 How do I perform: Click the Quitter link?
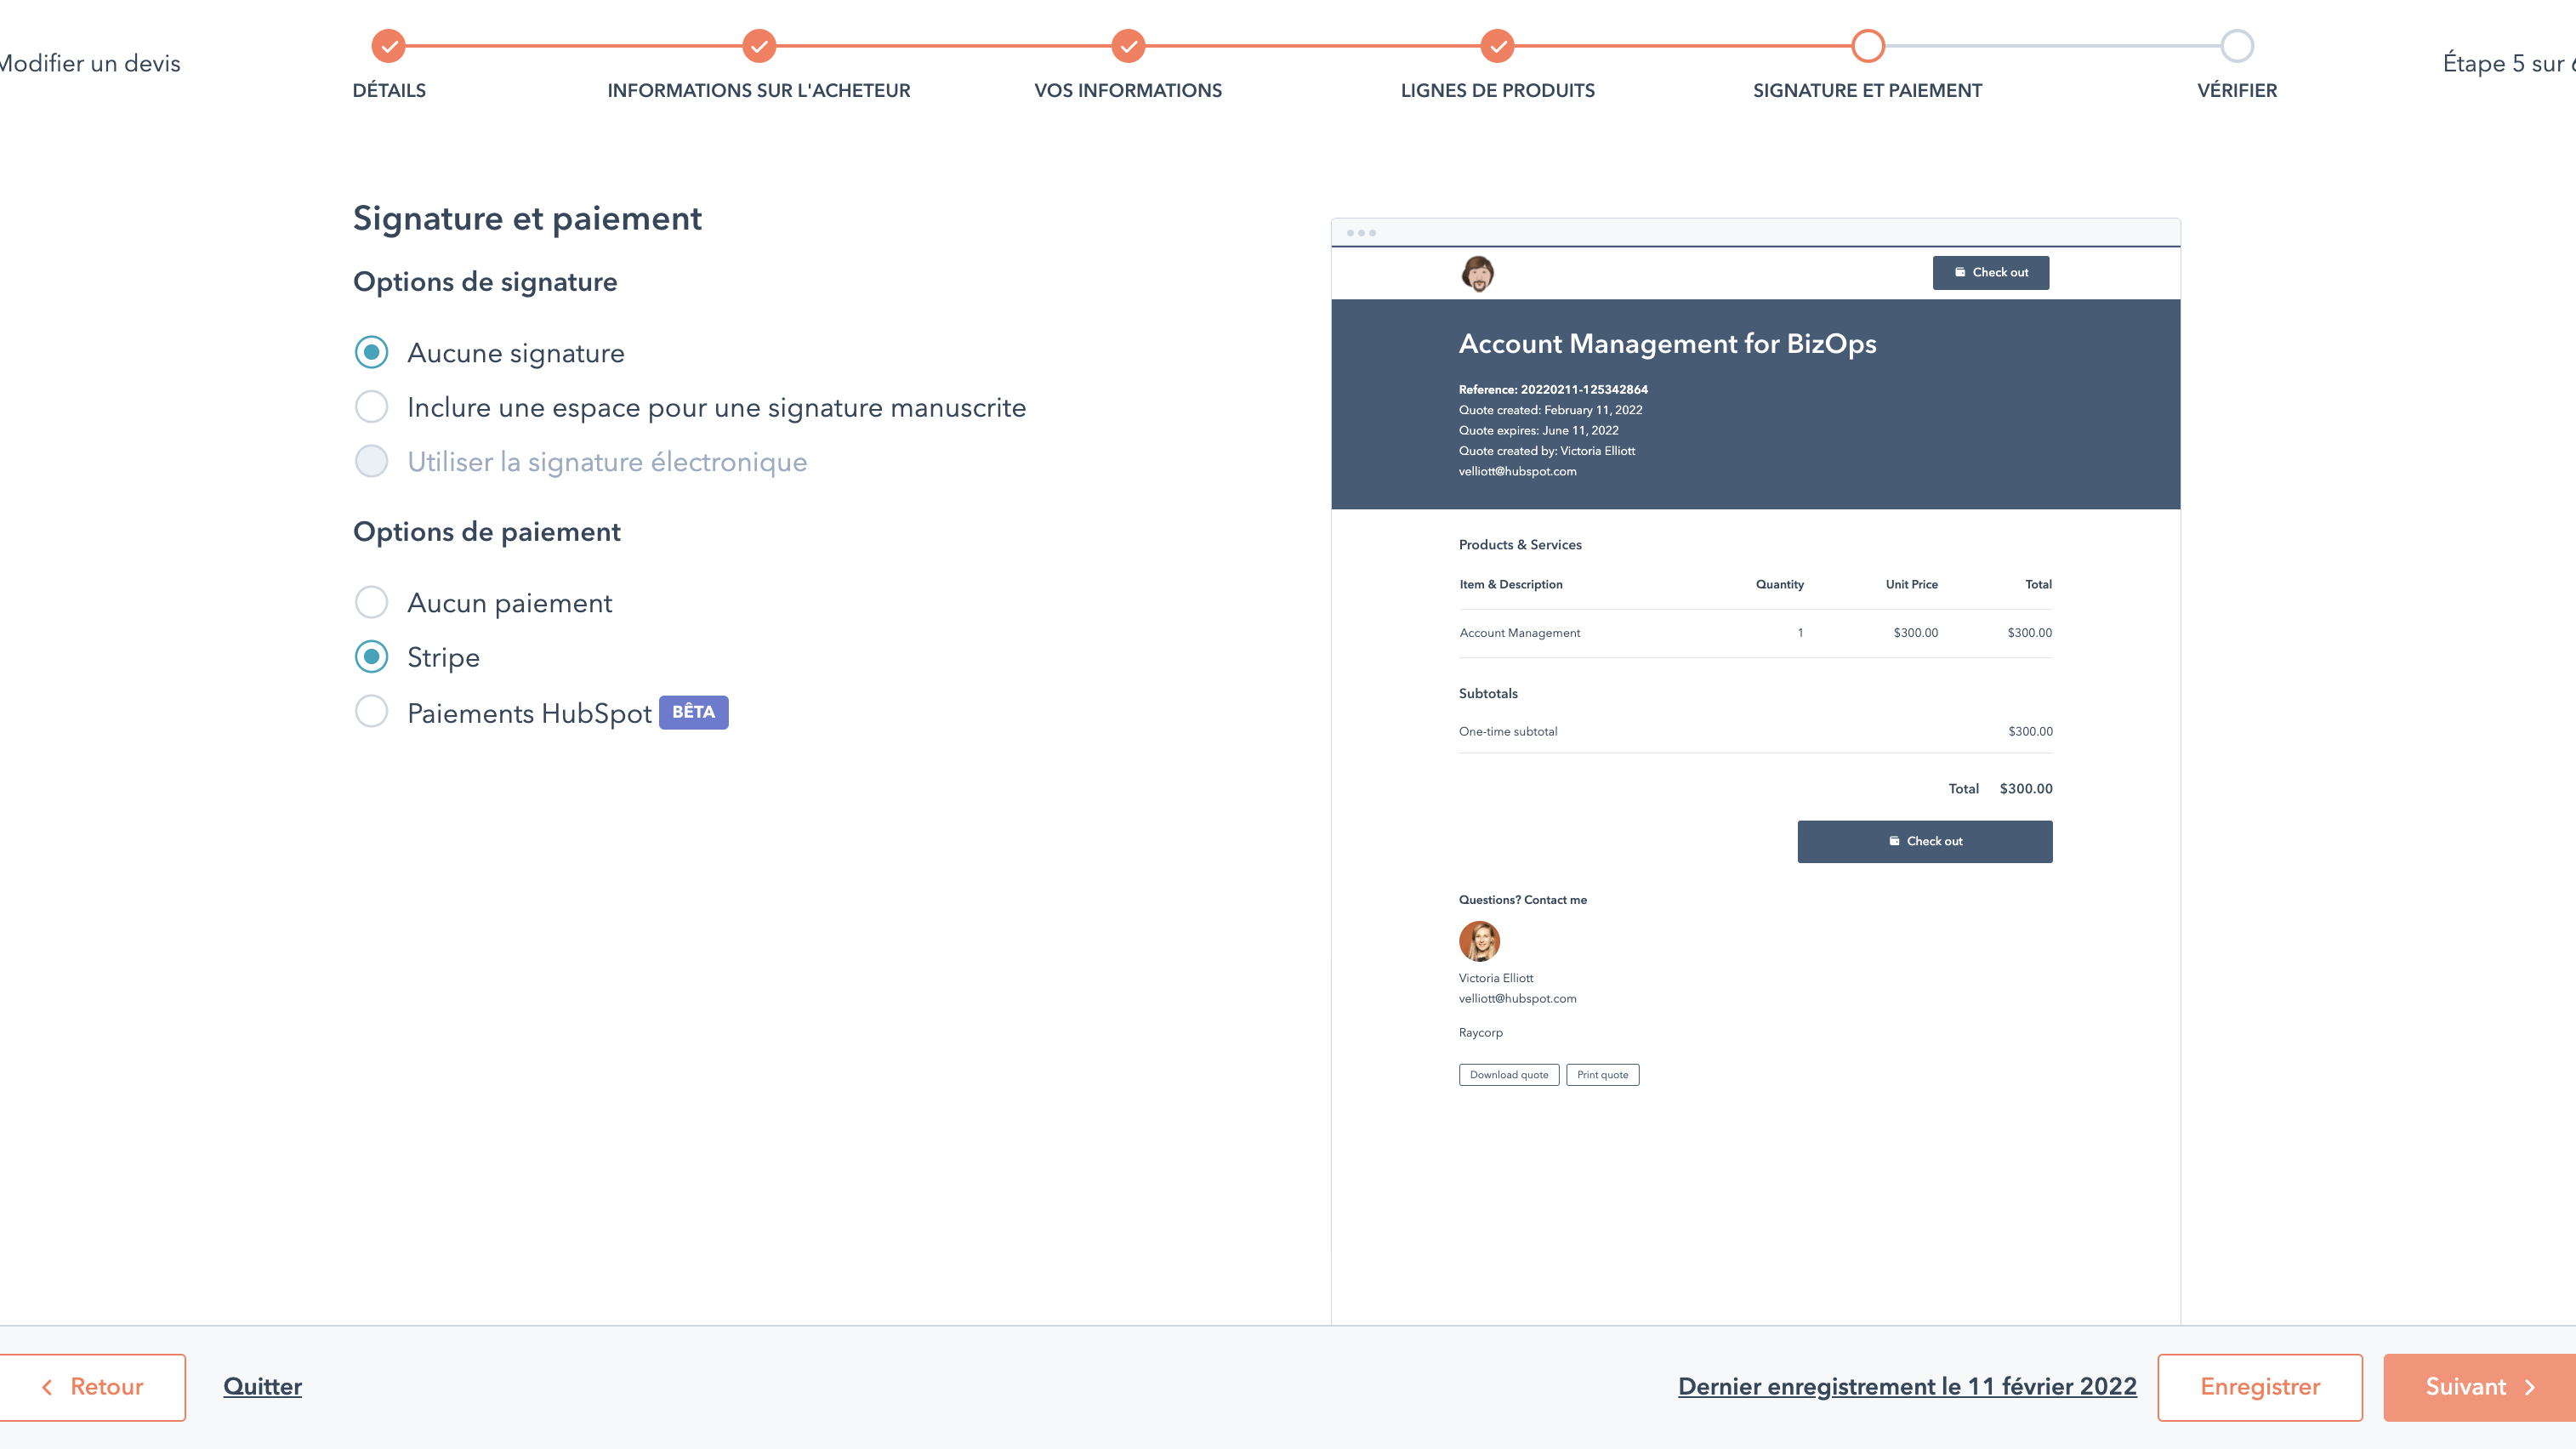[x=262, y=1387]
